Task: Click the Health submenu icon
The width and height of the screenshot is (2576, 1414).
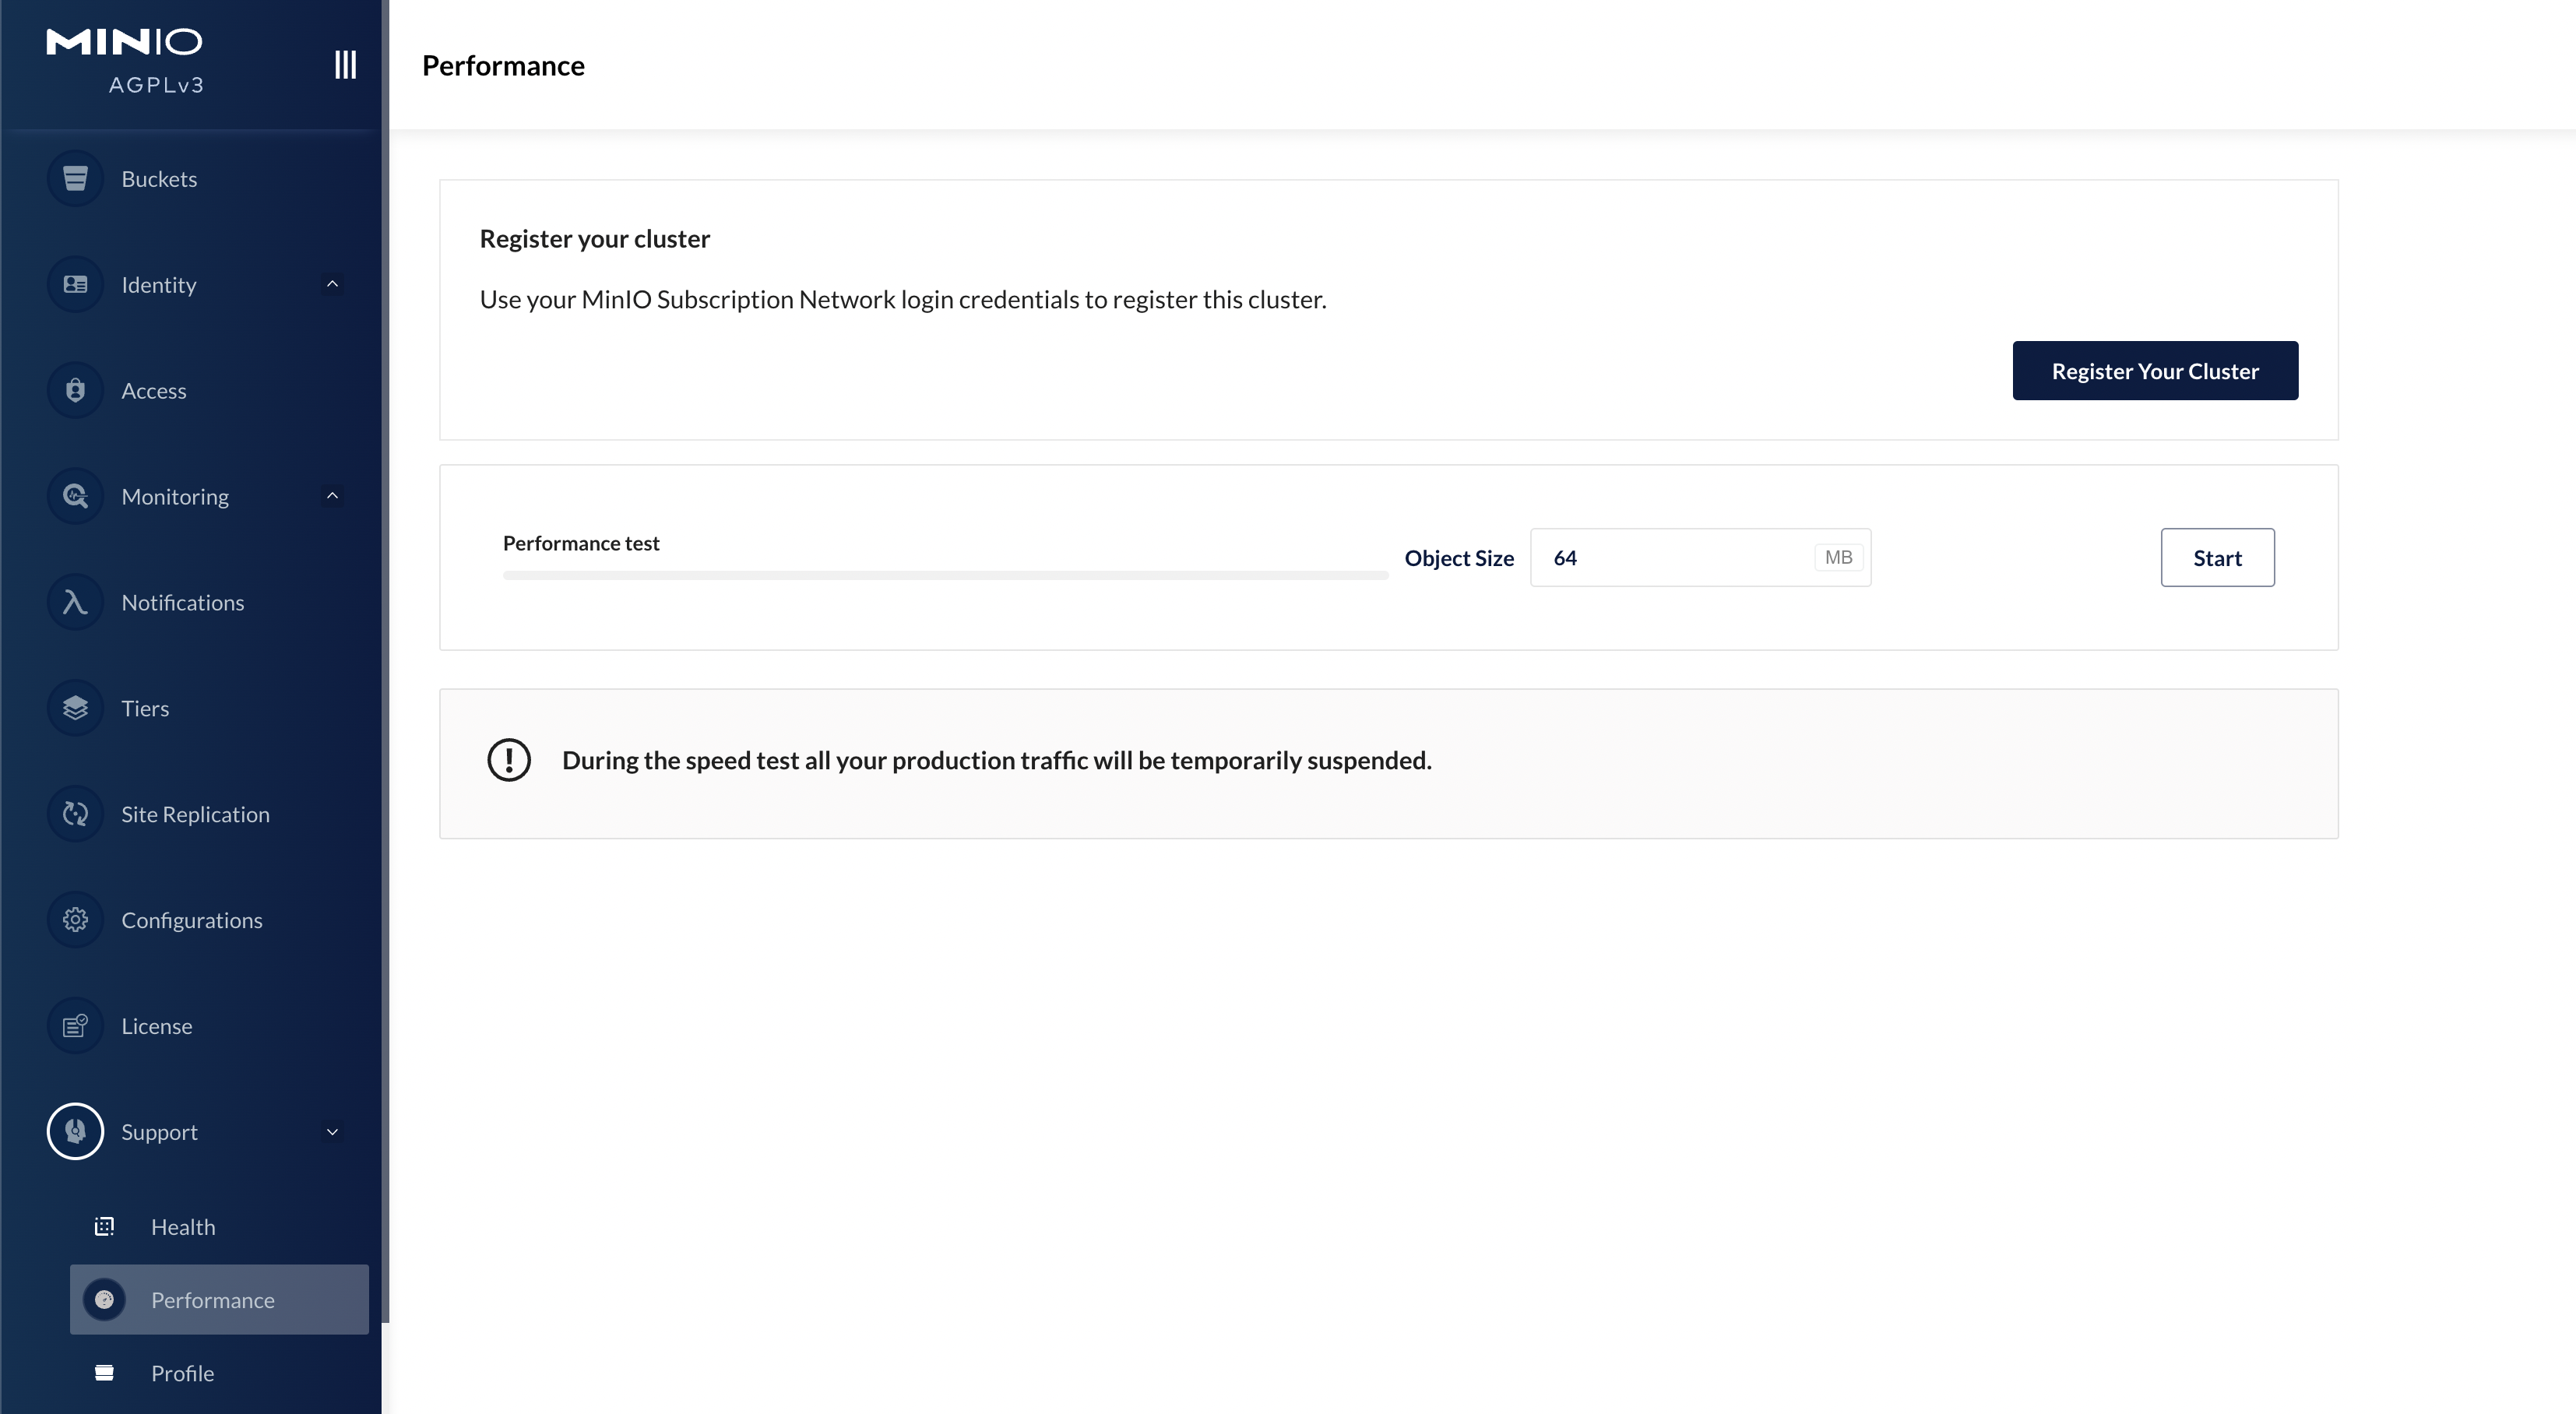Action: click(x=104, y=1227)
